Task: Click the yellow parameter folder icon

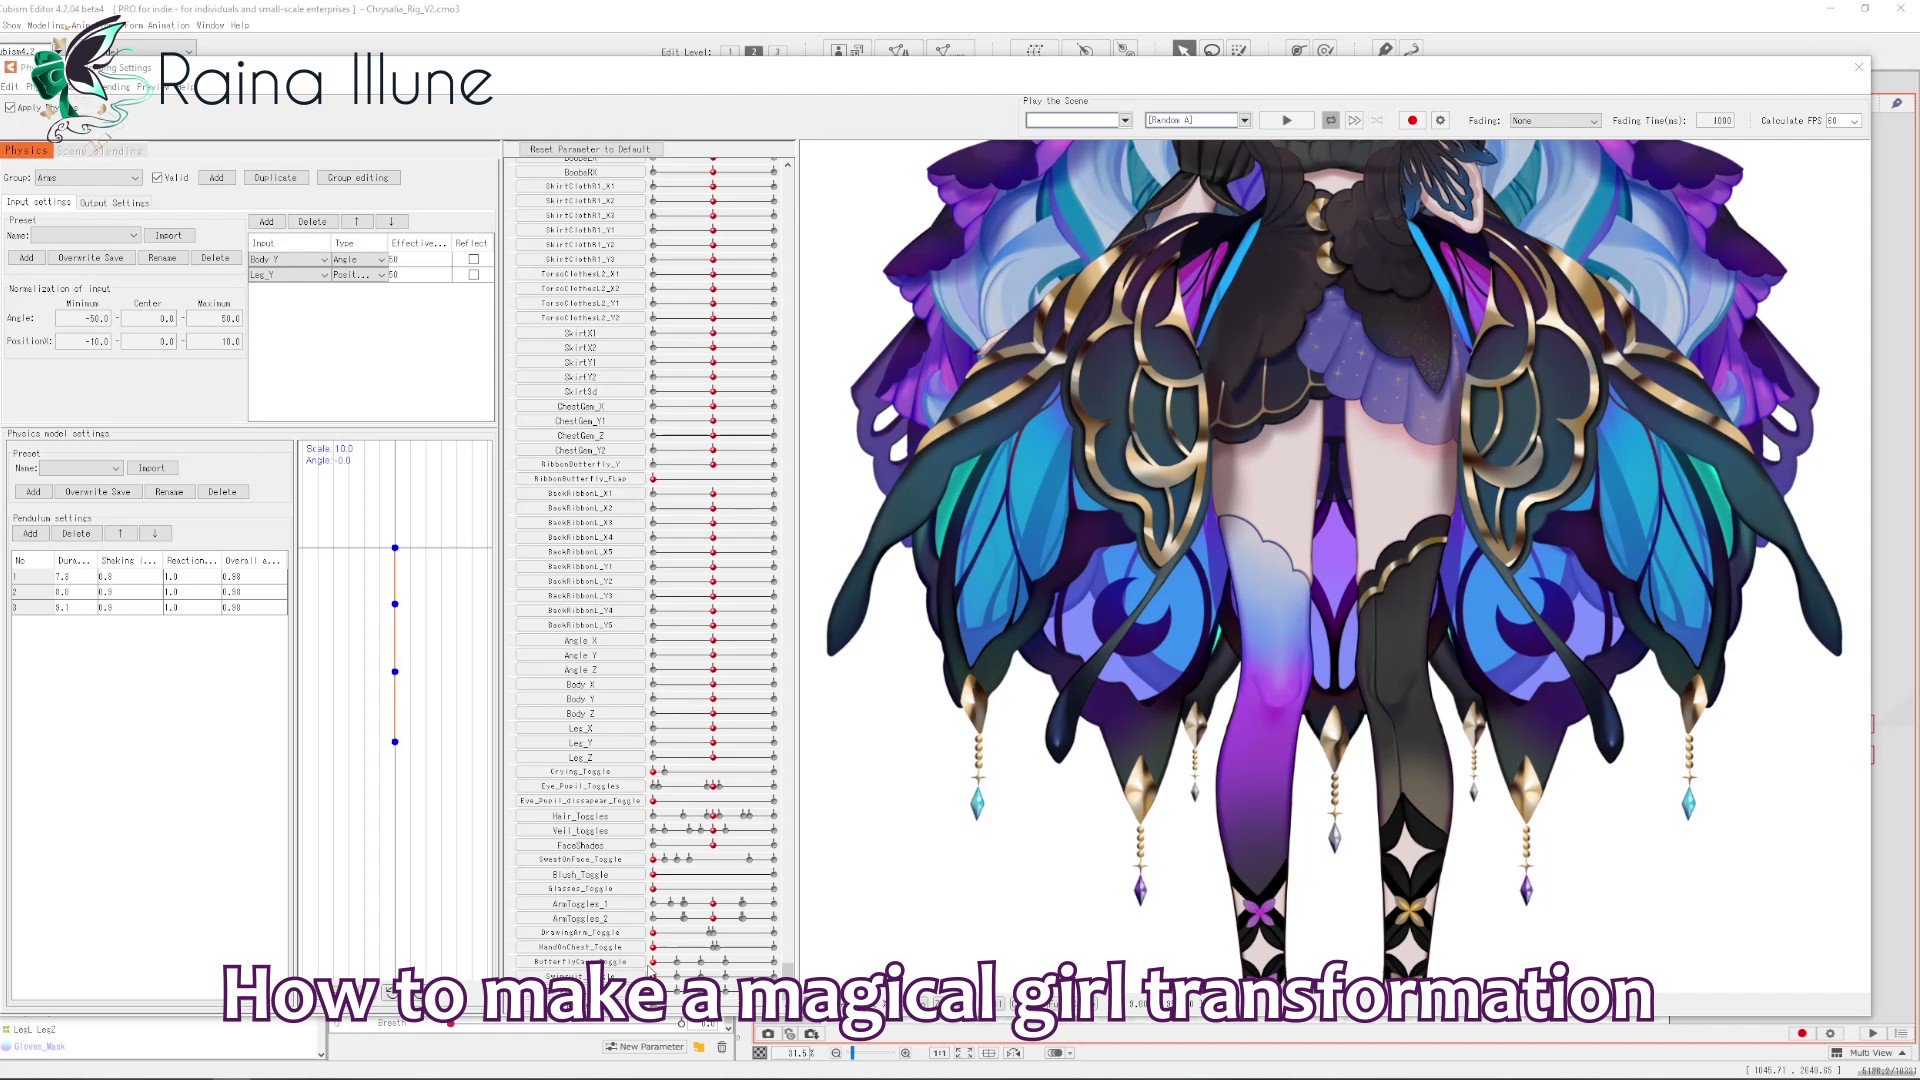Action: coord(699,1047)
